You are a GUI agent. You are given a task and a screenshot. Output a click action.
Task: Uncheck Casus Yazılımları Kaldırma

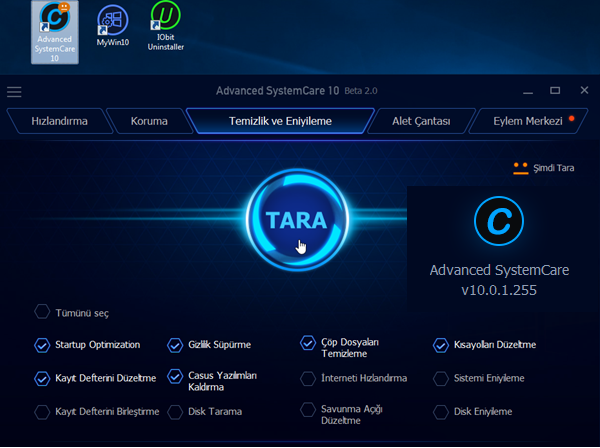175,376
